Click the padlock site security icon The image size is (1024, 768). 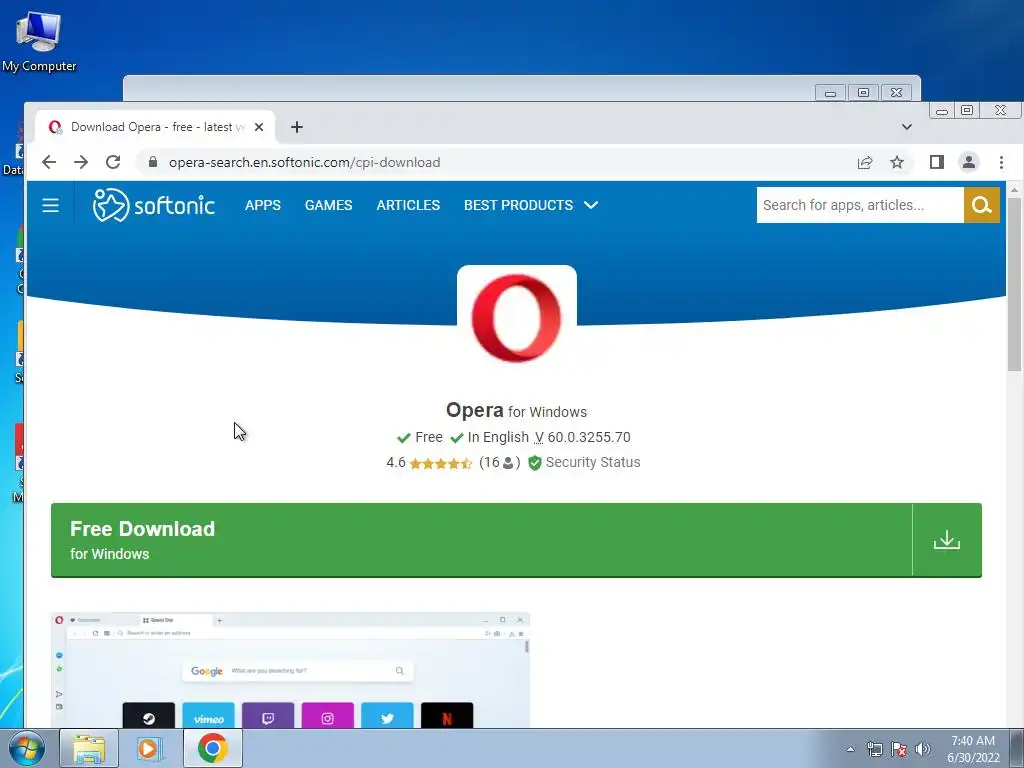[x=153, y=162]
